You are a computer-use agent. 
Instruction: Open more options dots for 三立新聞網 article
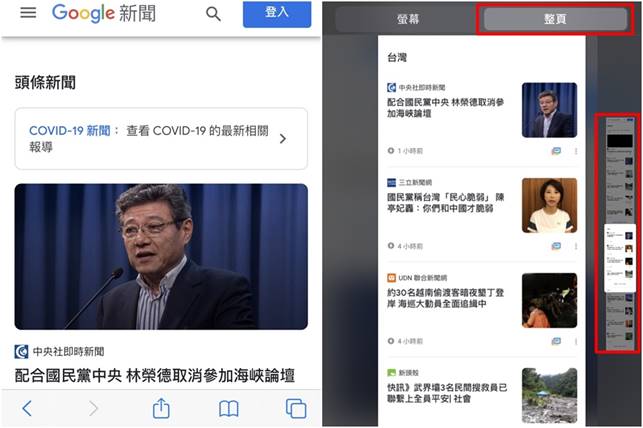click(x=576, y=246)
